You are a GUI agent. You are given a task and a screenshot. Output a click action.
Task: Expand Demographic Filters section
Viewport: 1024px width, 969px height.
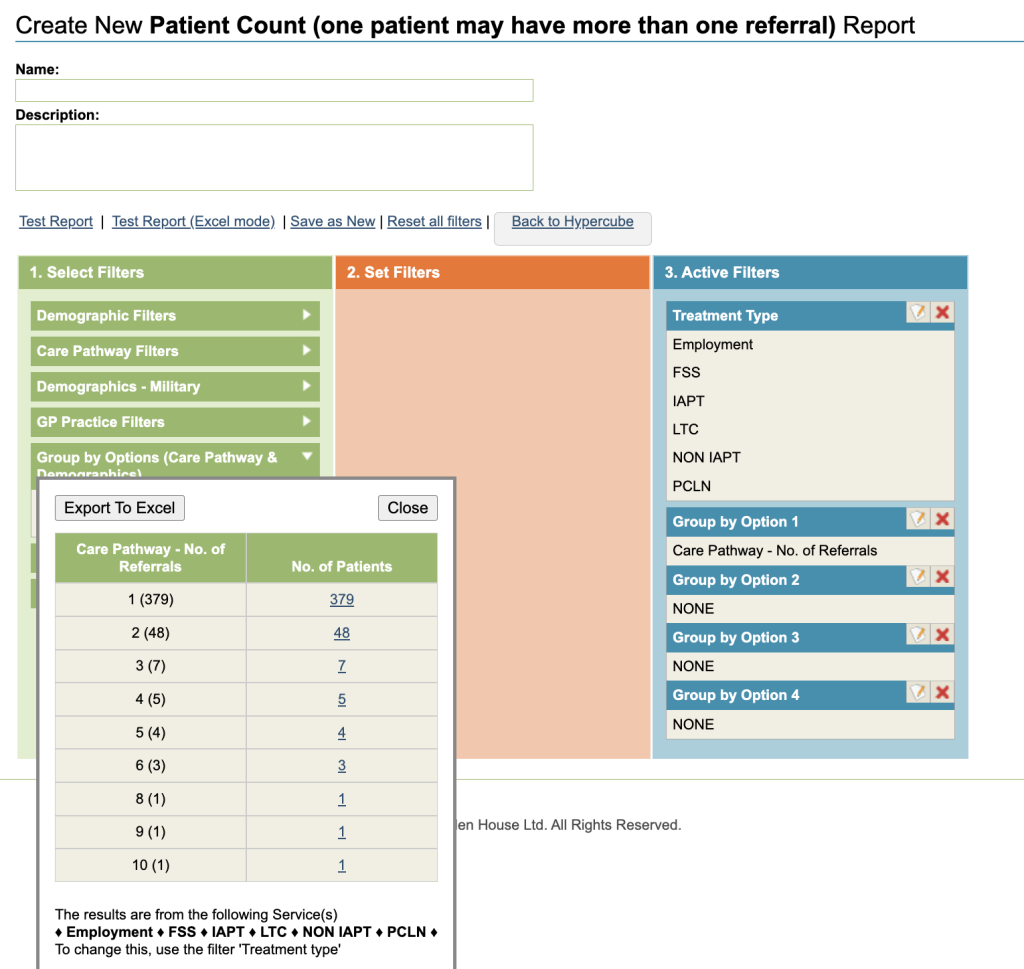175,316
